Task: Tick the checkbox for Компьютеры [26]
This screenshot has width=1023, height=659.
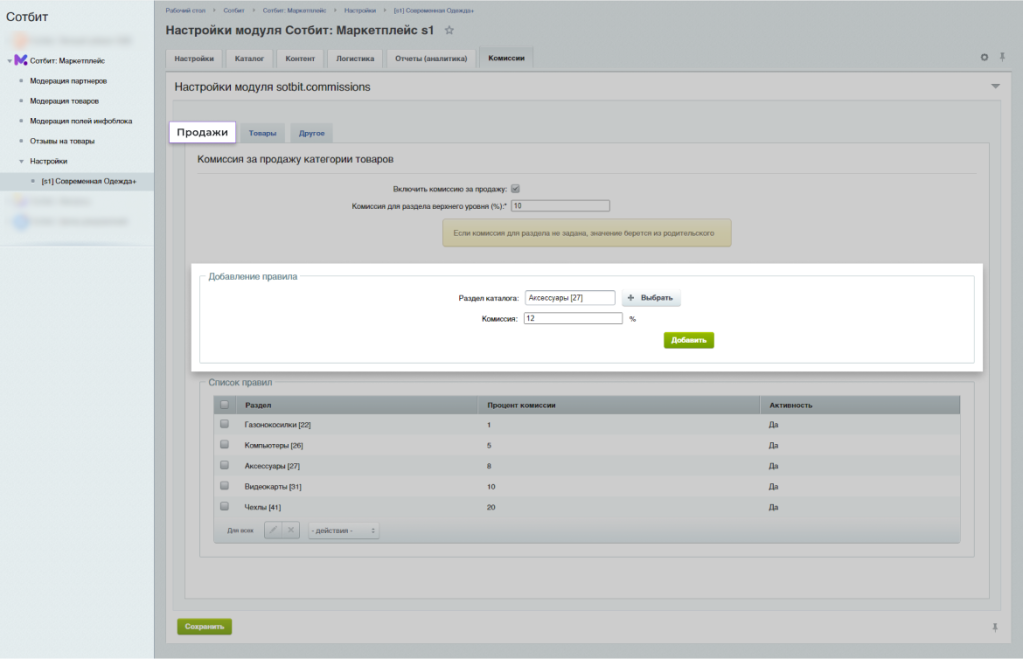Action: pyautogui.click(x=224, y=444)
